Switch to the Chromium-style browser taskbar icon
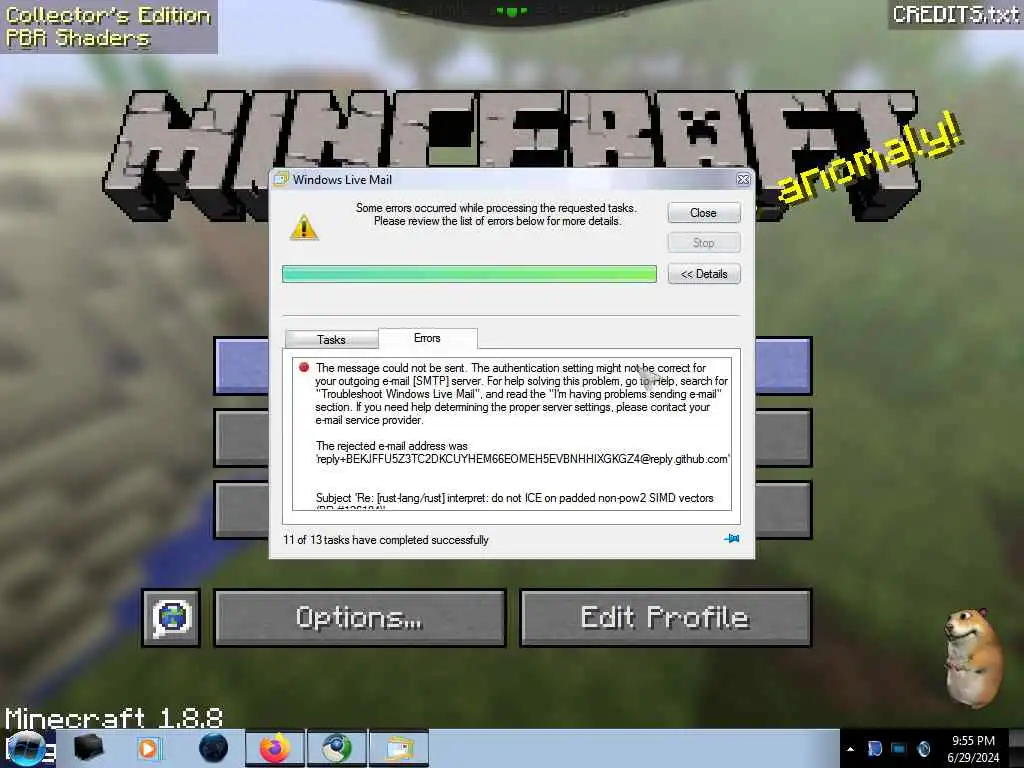 [x=336, y=748]
